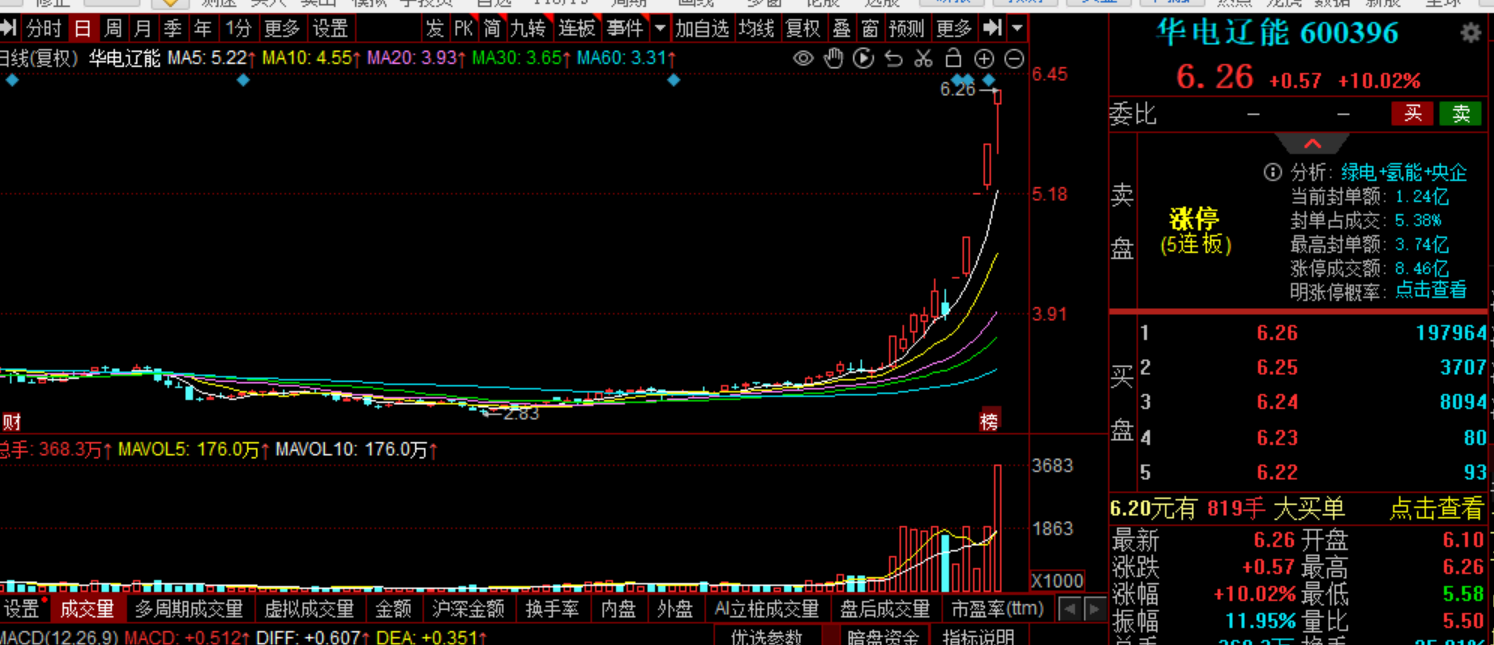The height and width of the screenshot is (645, 1494).
Task: Click the 点击查看 link beside 明涨停概率
Action: tap(1431, 291)
